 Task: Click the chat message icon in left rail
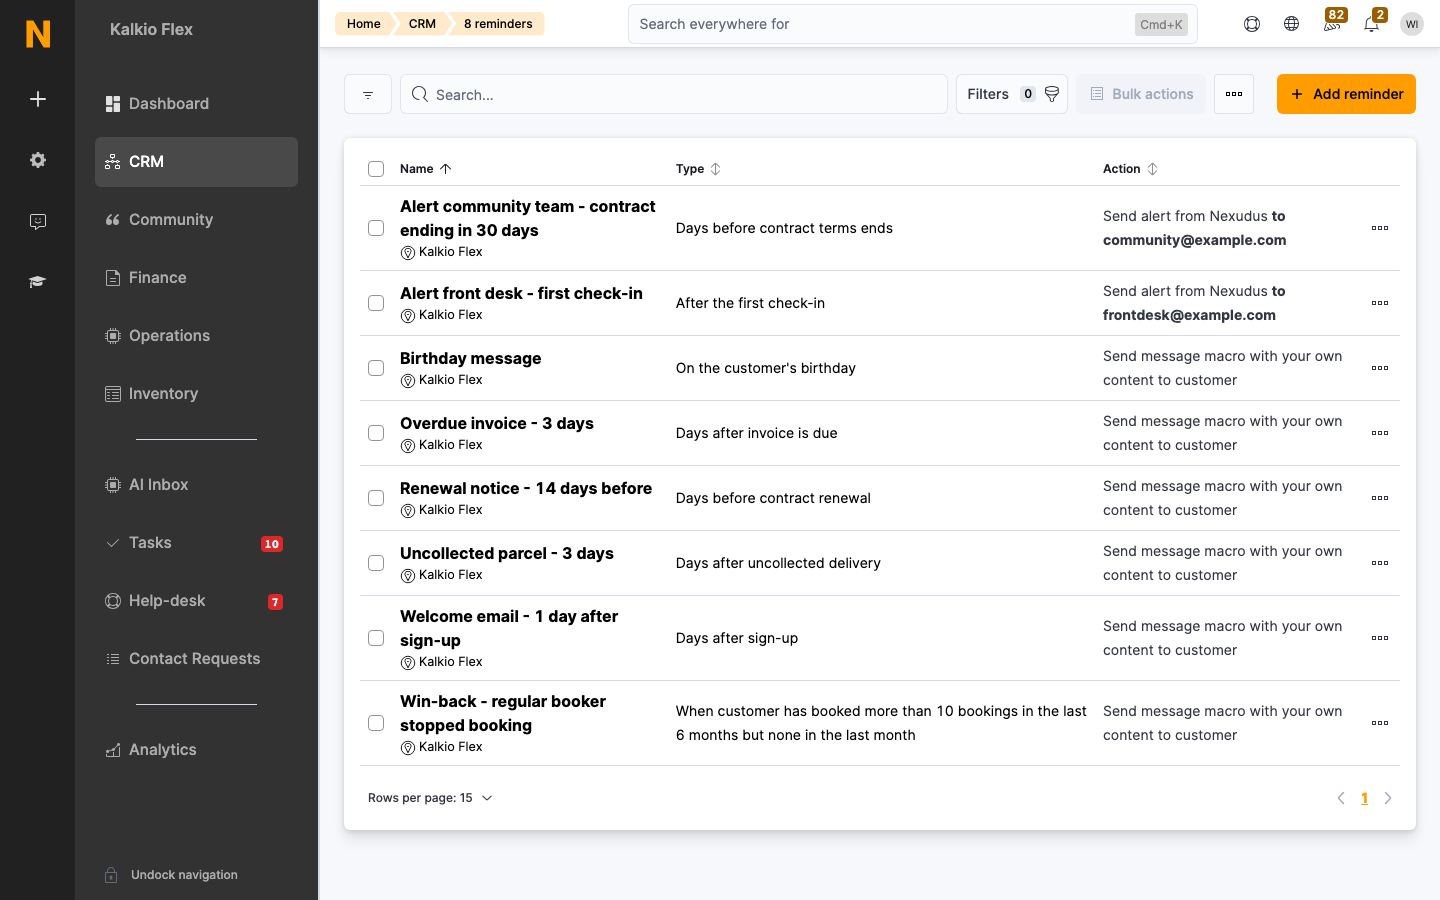(x=38, y=221)
